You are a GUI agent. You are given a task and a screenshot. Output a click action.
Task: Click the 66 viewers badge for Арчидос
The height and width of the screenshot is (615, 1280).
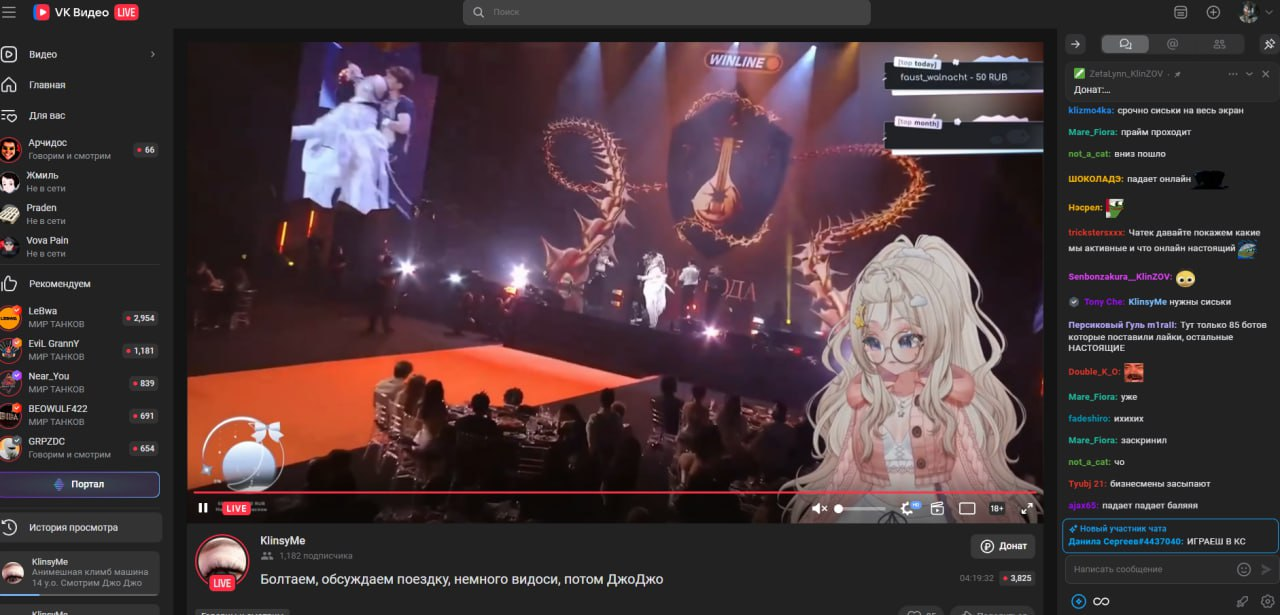pyautogui.click(x=146, y=150)
